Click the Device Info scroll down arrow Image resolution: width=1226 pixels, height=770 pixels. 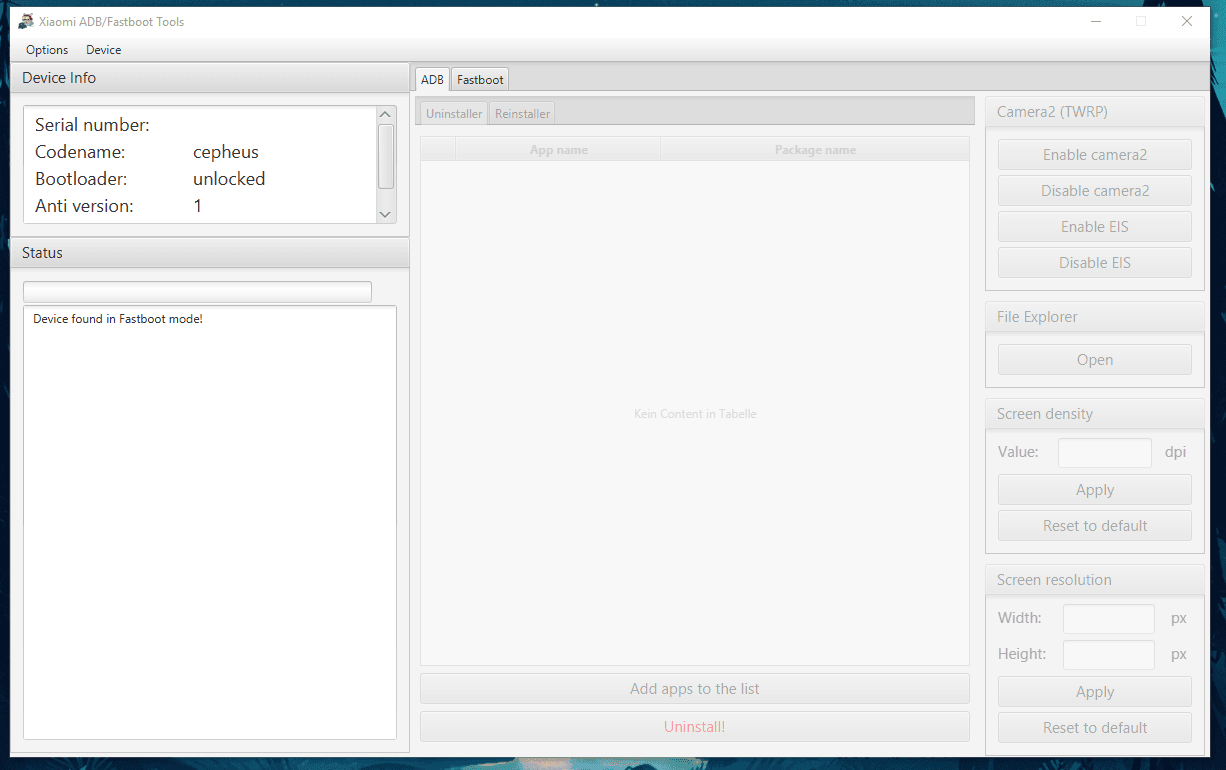(386, 214)
